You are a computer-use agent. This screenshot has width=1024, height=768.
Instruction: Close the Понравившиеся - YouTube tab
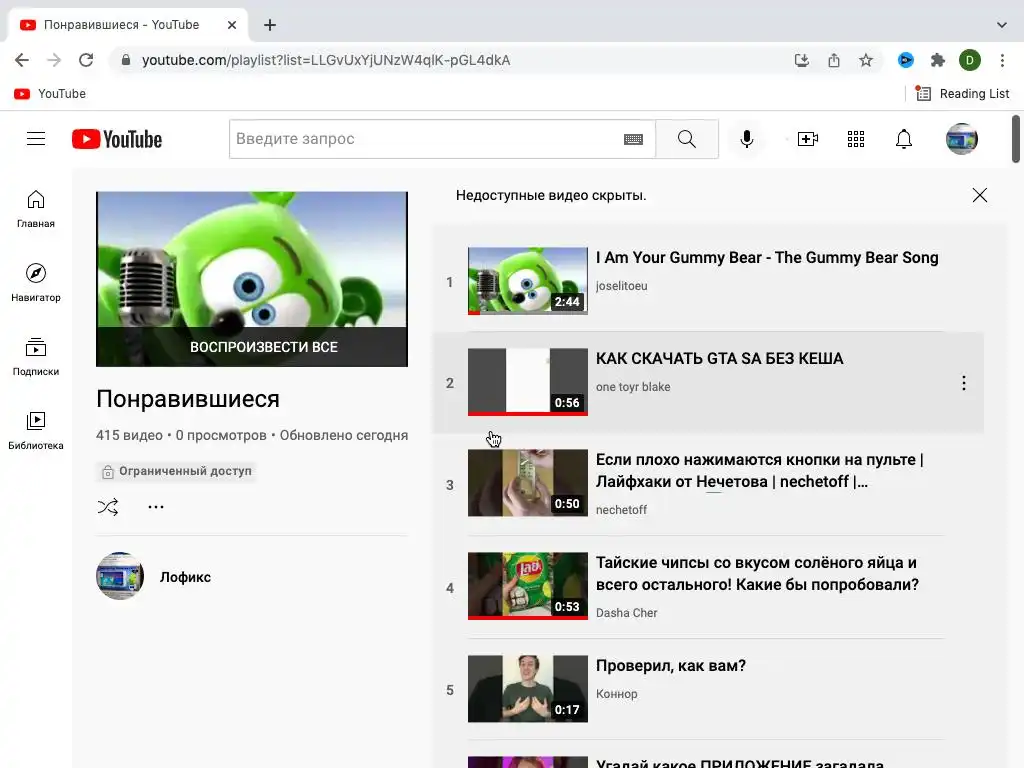pos(232,25)
